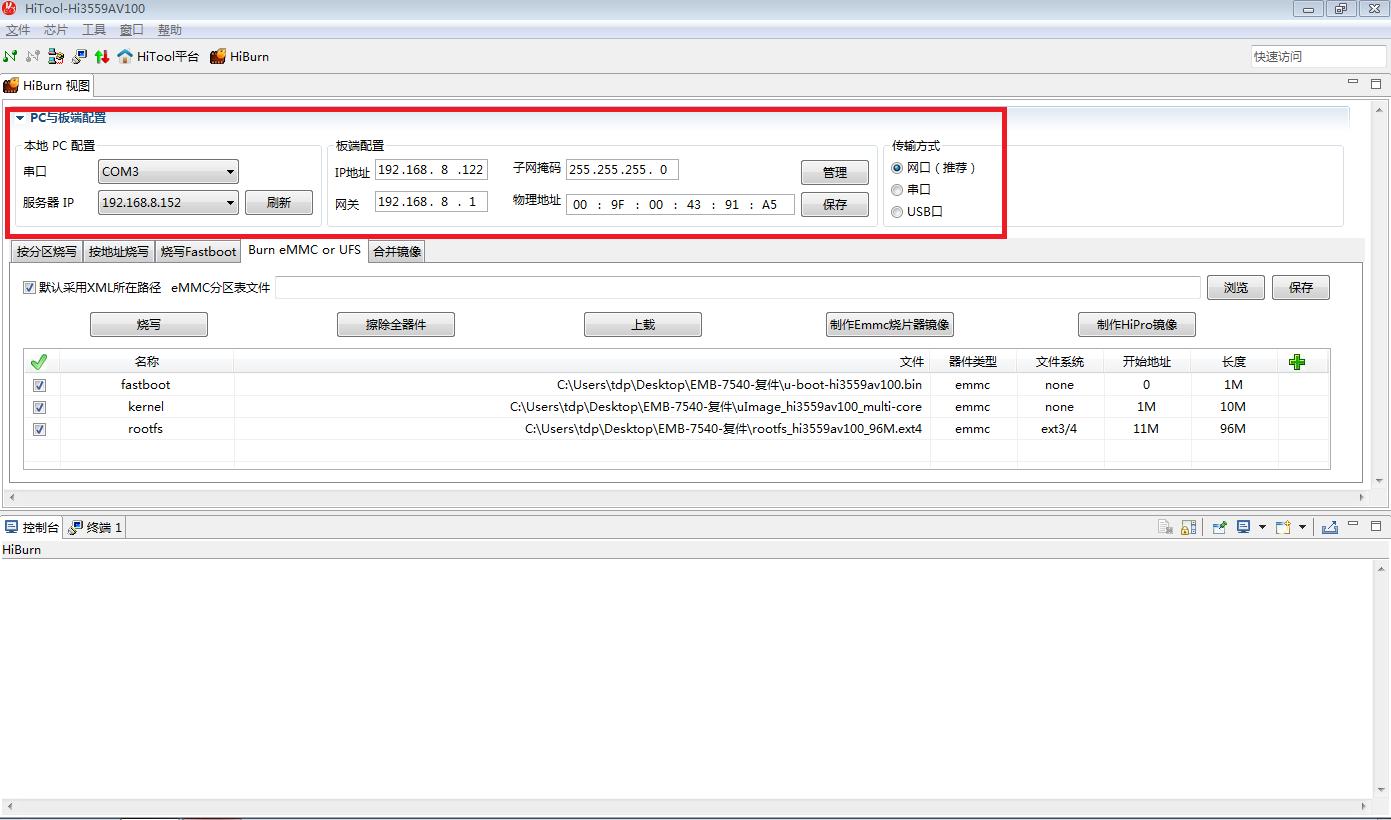
Task: Click the eMMC分区表文件 path field
Action: [x=737, y=288]
